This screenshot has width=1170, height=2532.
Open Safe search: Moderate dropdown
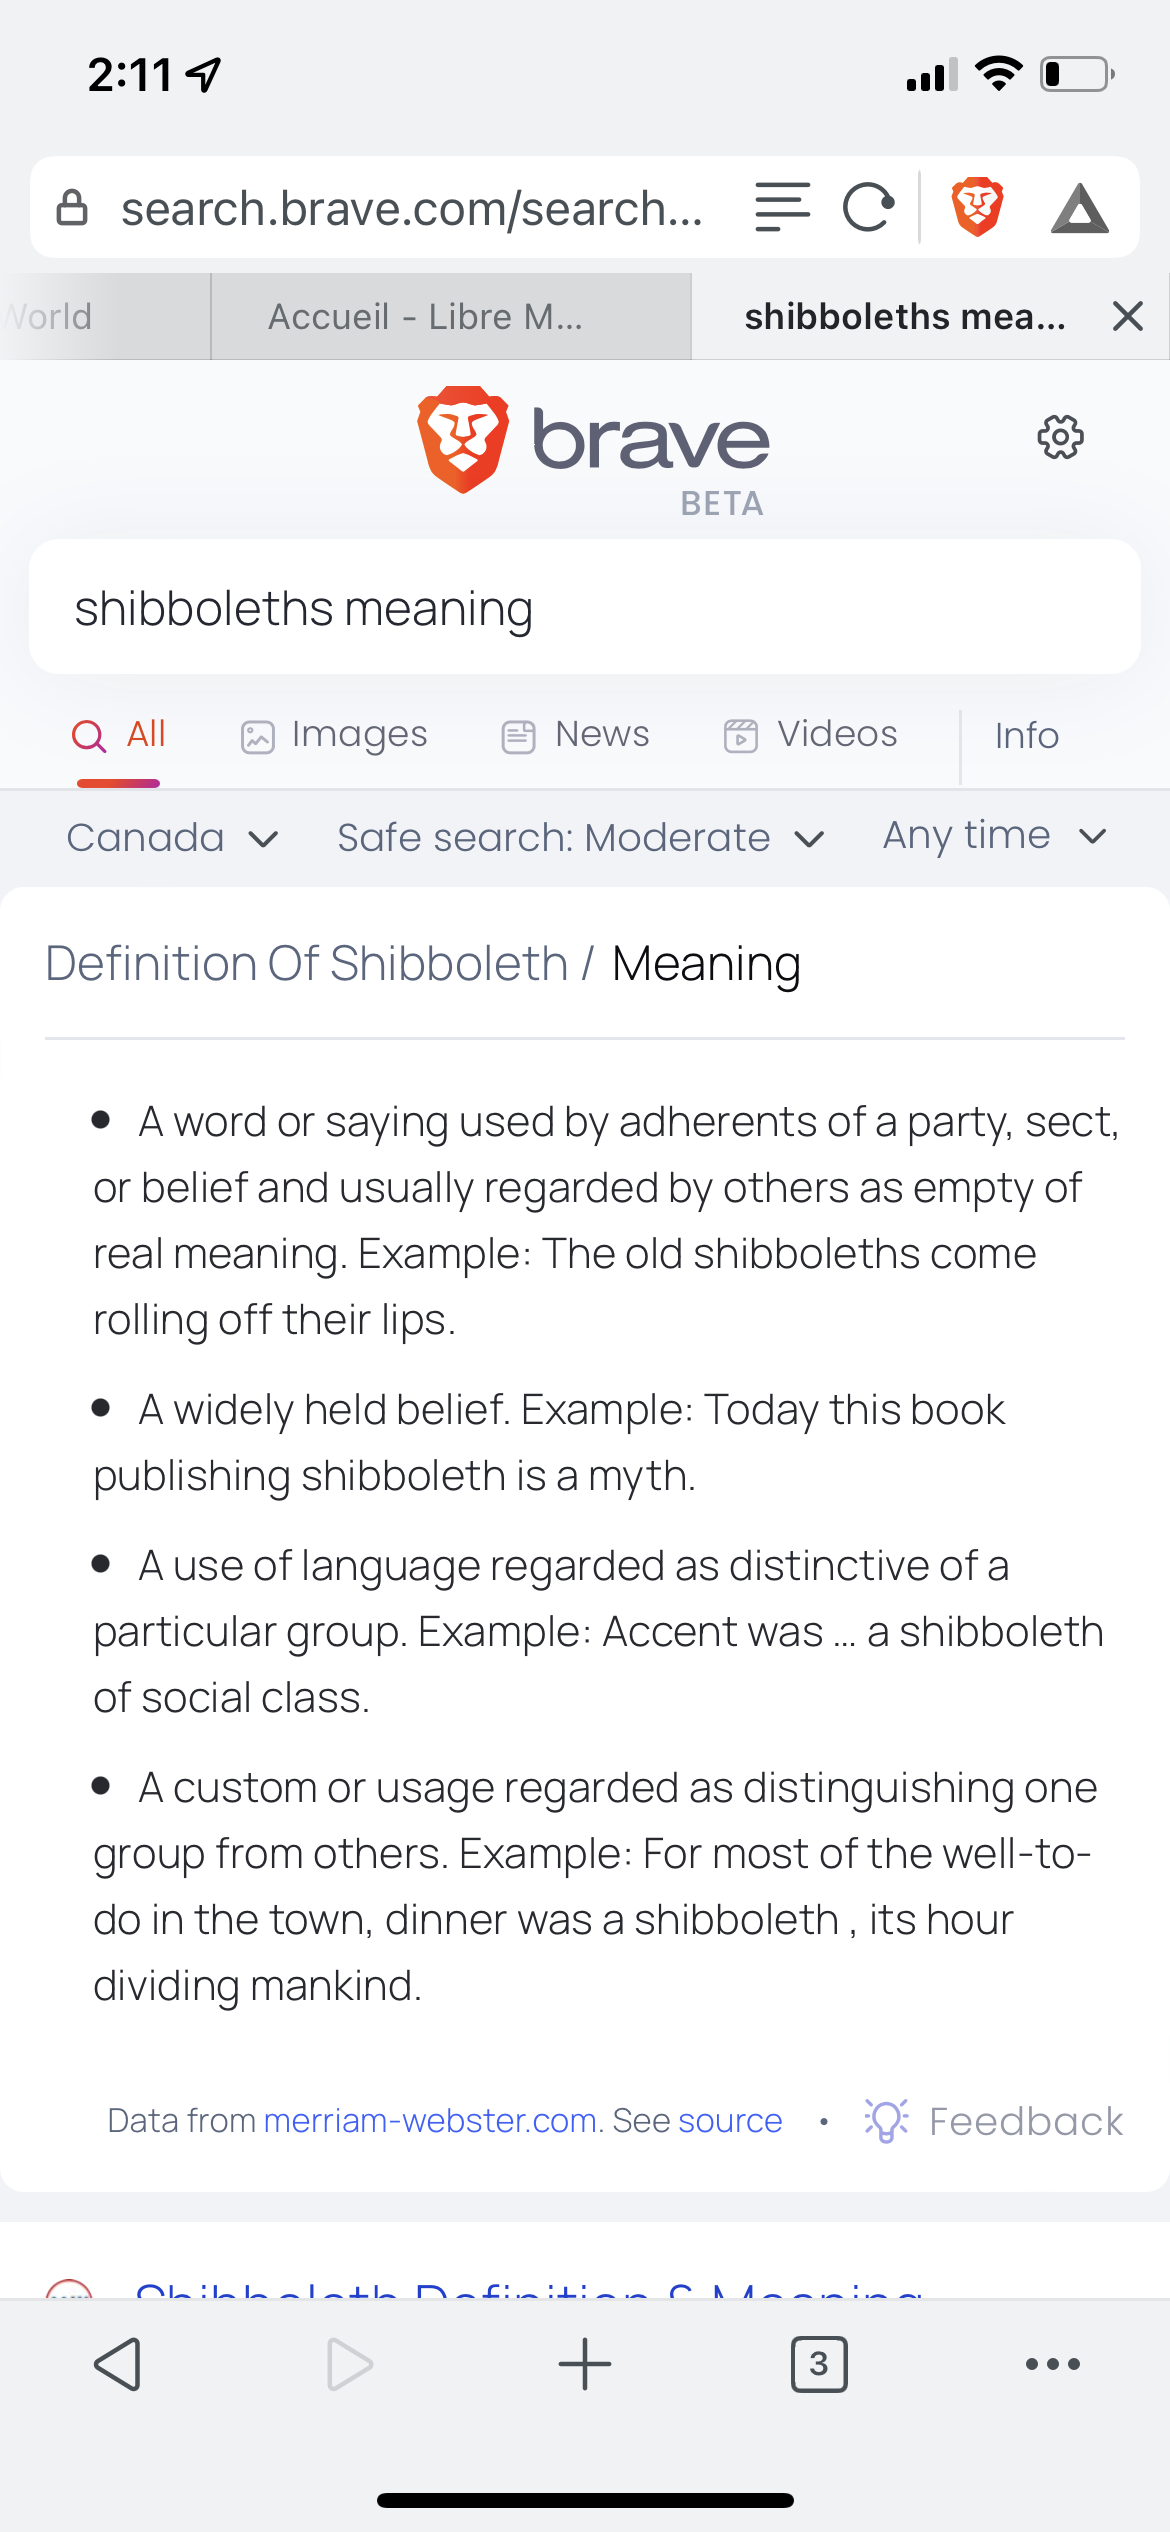[581, 838]
